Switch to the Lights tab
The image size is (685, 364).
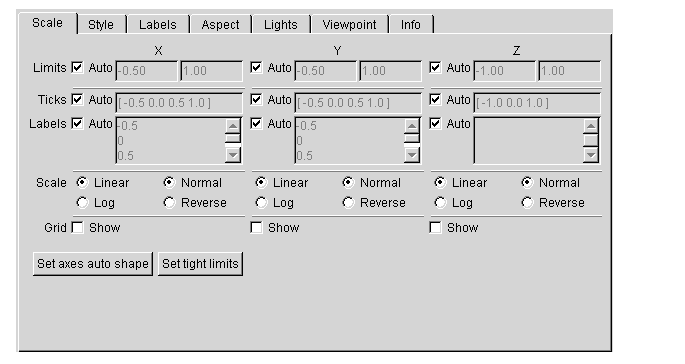[x=280, y=24]
